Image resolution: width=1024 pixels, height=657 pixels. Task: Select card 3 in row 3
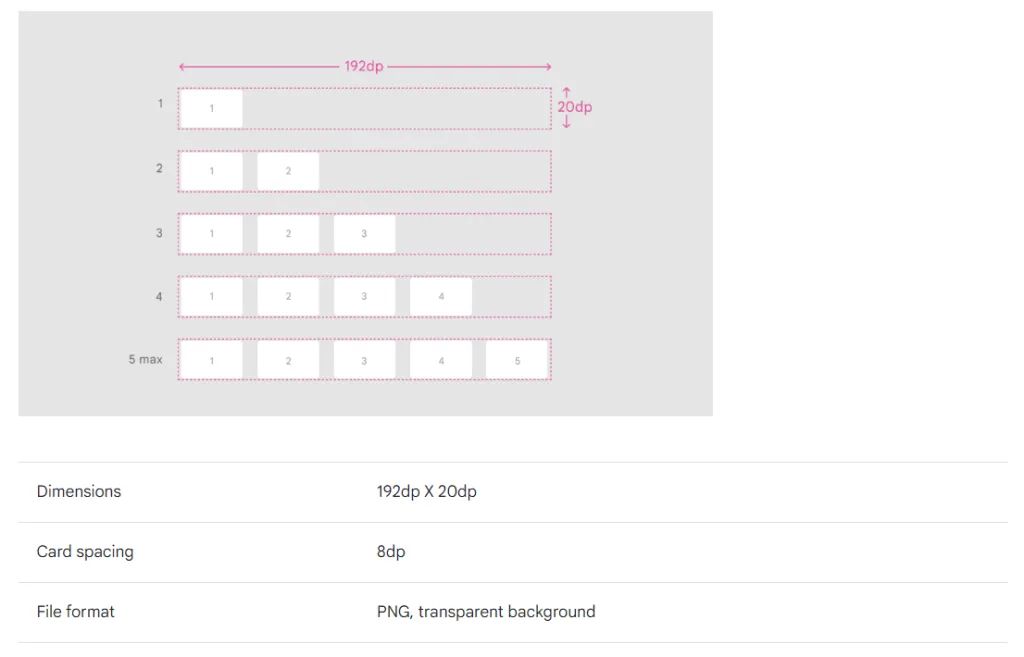pos(364,234)
